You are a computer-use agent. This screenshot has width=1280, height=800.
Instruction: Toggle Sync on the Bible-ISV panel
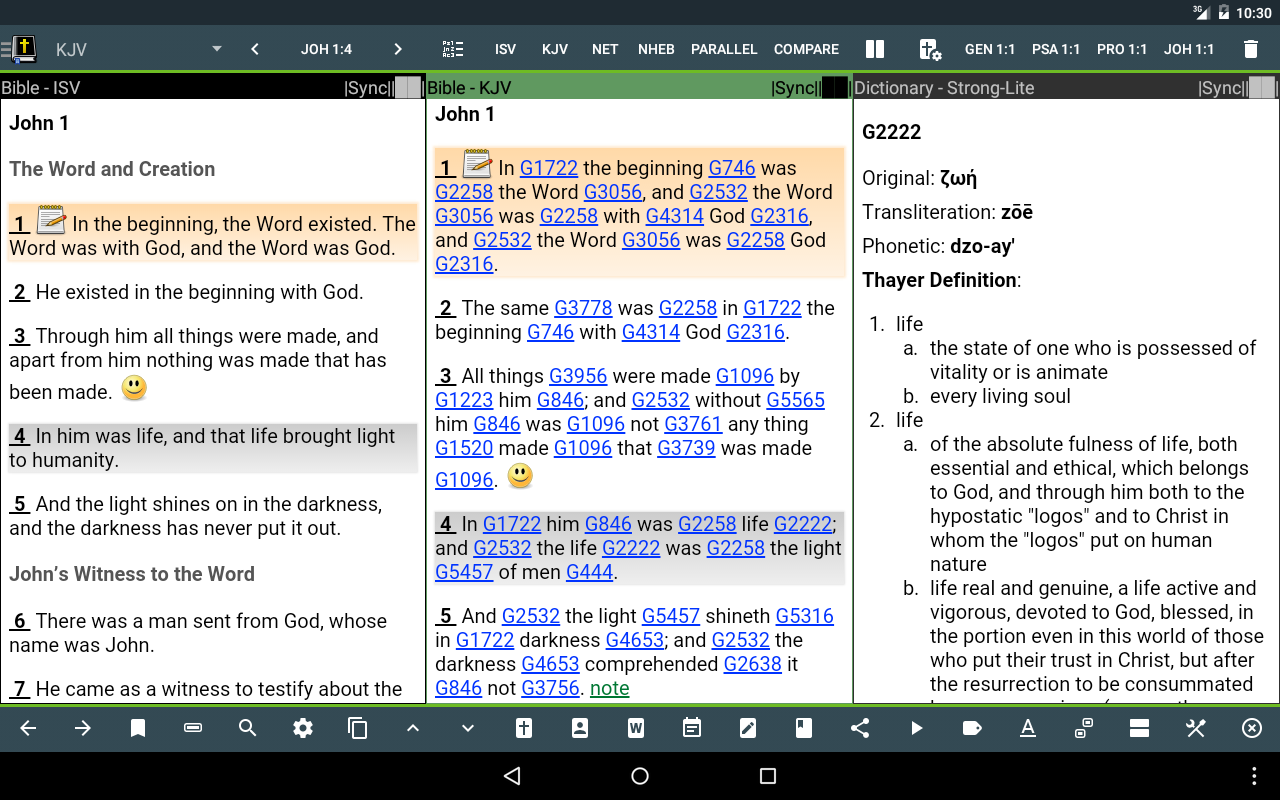point(366,87)
